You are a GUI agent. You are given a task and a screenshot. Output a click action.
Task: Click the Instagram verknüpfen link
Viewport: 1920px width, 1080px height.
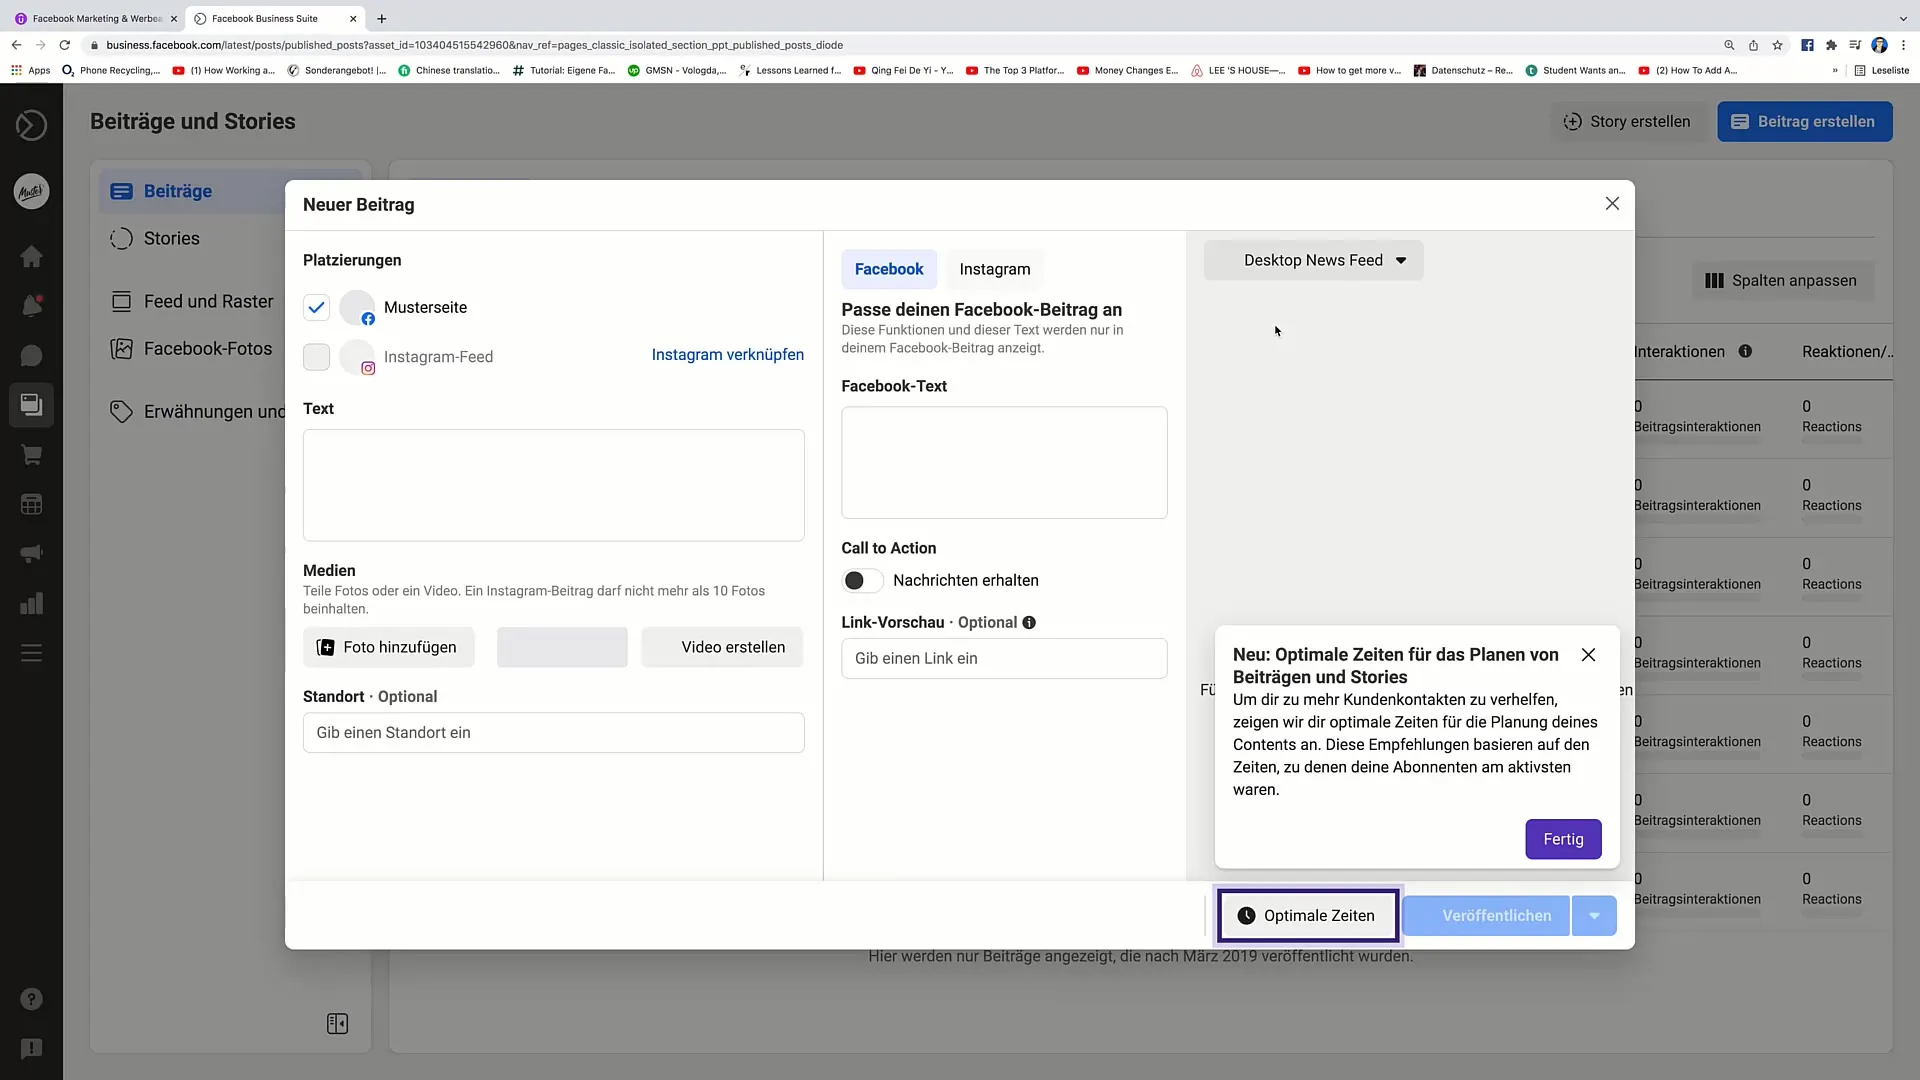click(x=727, y=355)
